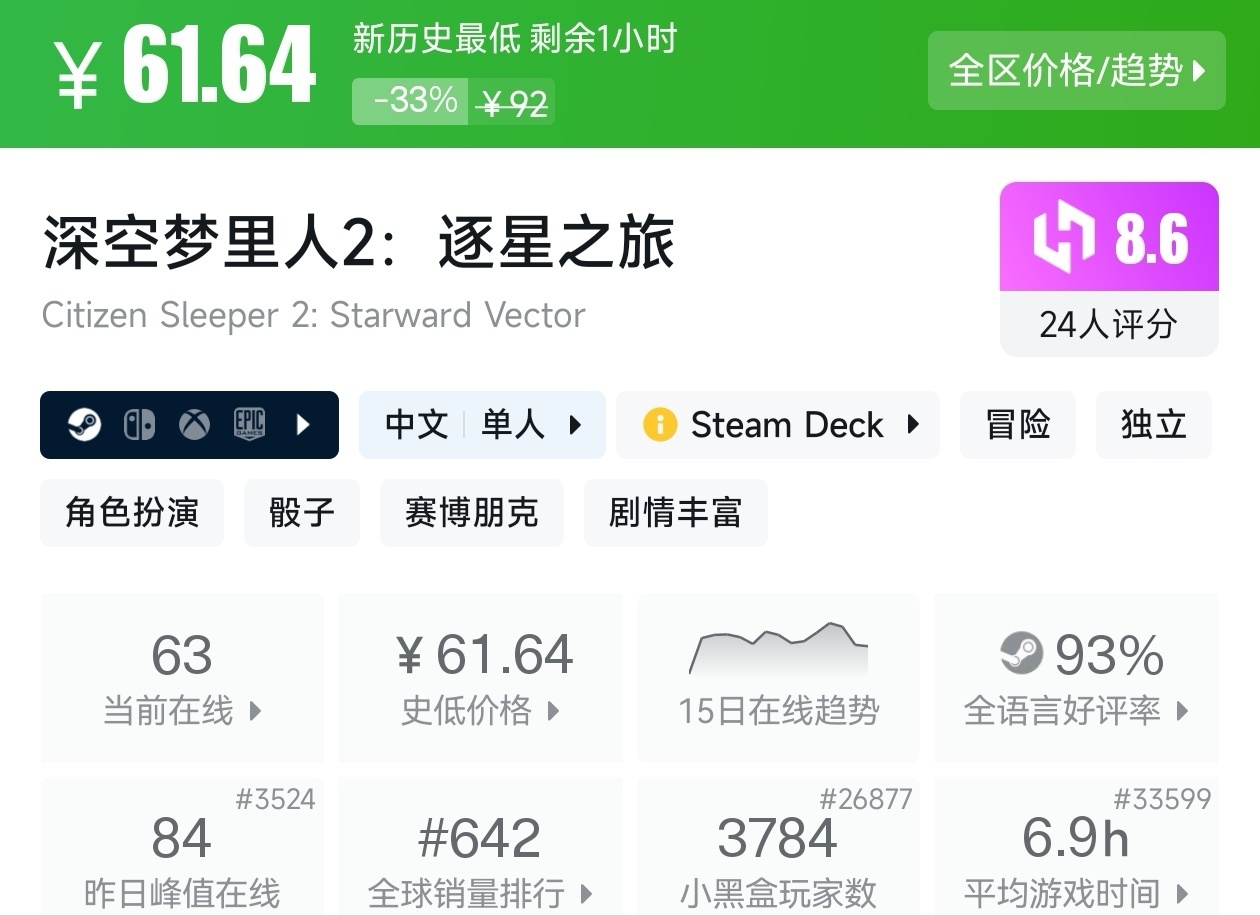Select the 赛博朋克 tag
This screenshot has height=915, width=1260.
pyautogui.click(x=471, y=512)
